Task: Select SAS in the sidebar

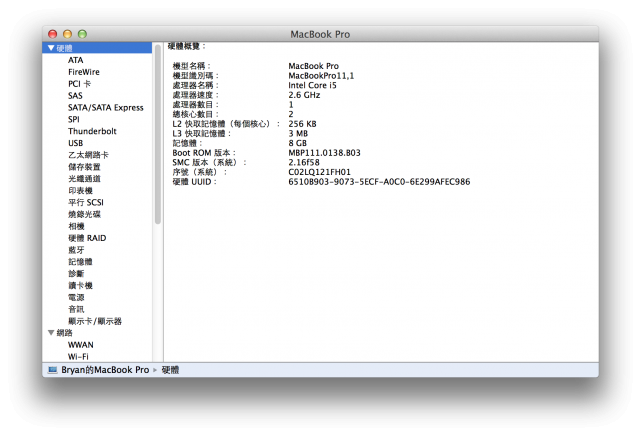Action: point(75,96)
